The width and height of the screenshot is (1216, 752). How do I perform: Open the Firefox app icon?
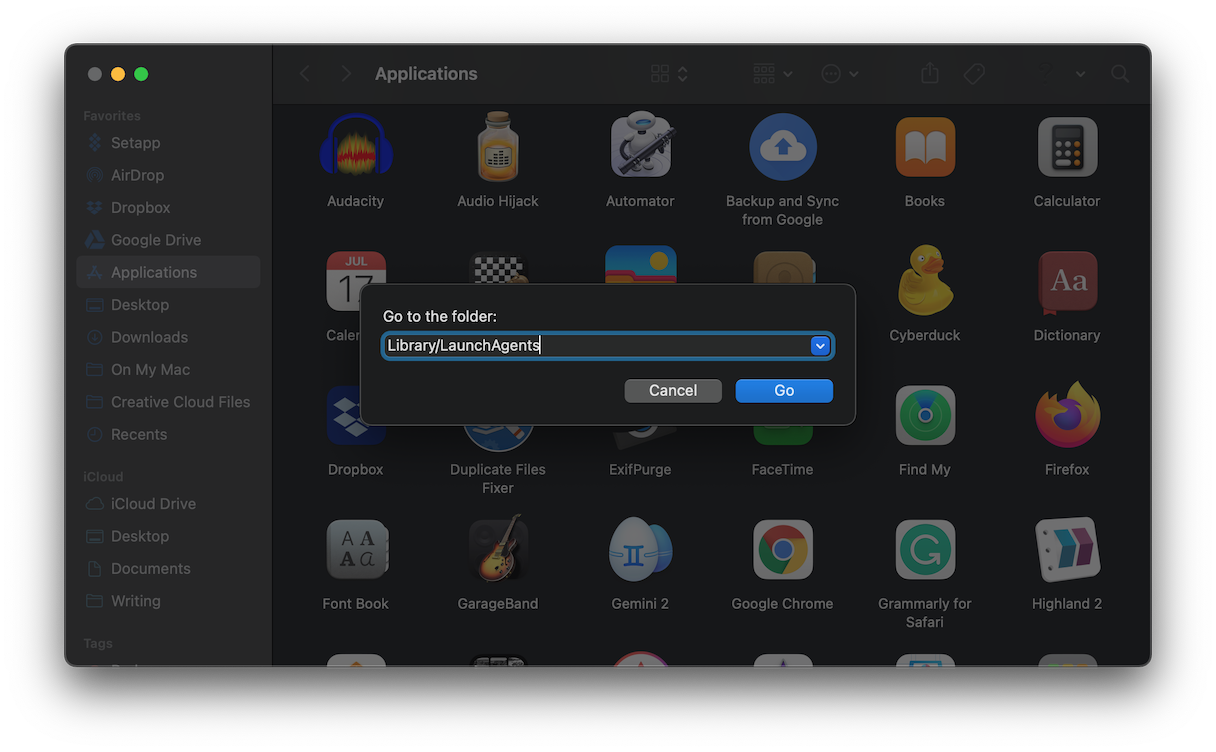[1067, 415]
